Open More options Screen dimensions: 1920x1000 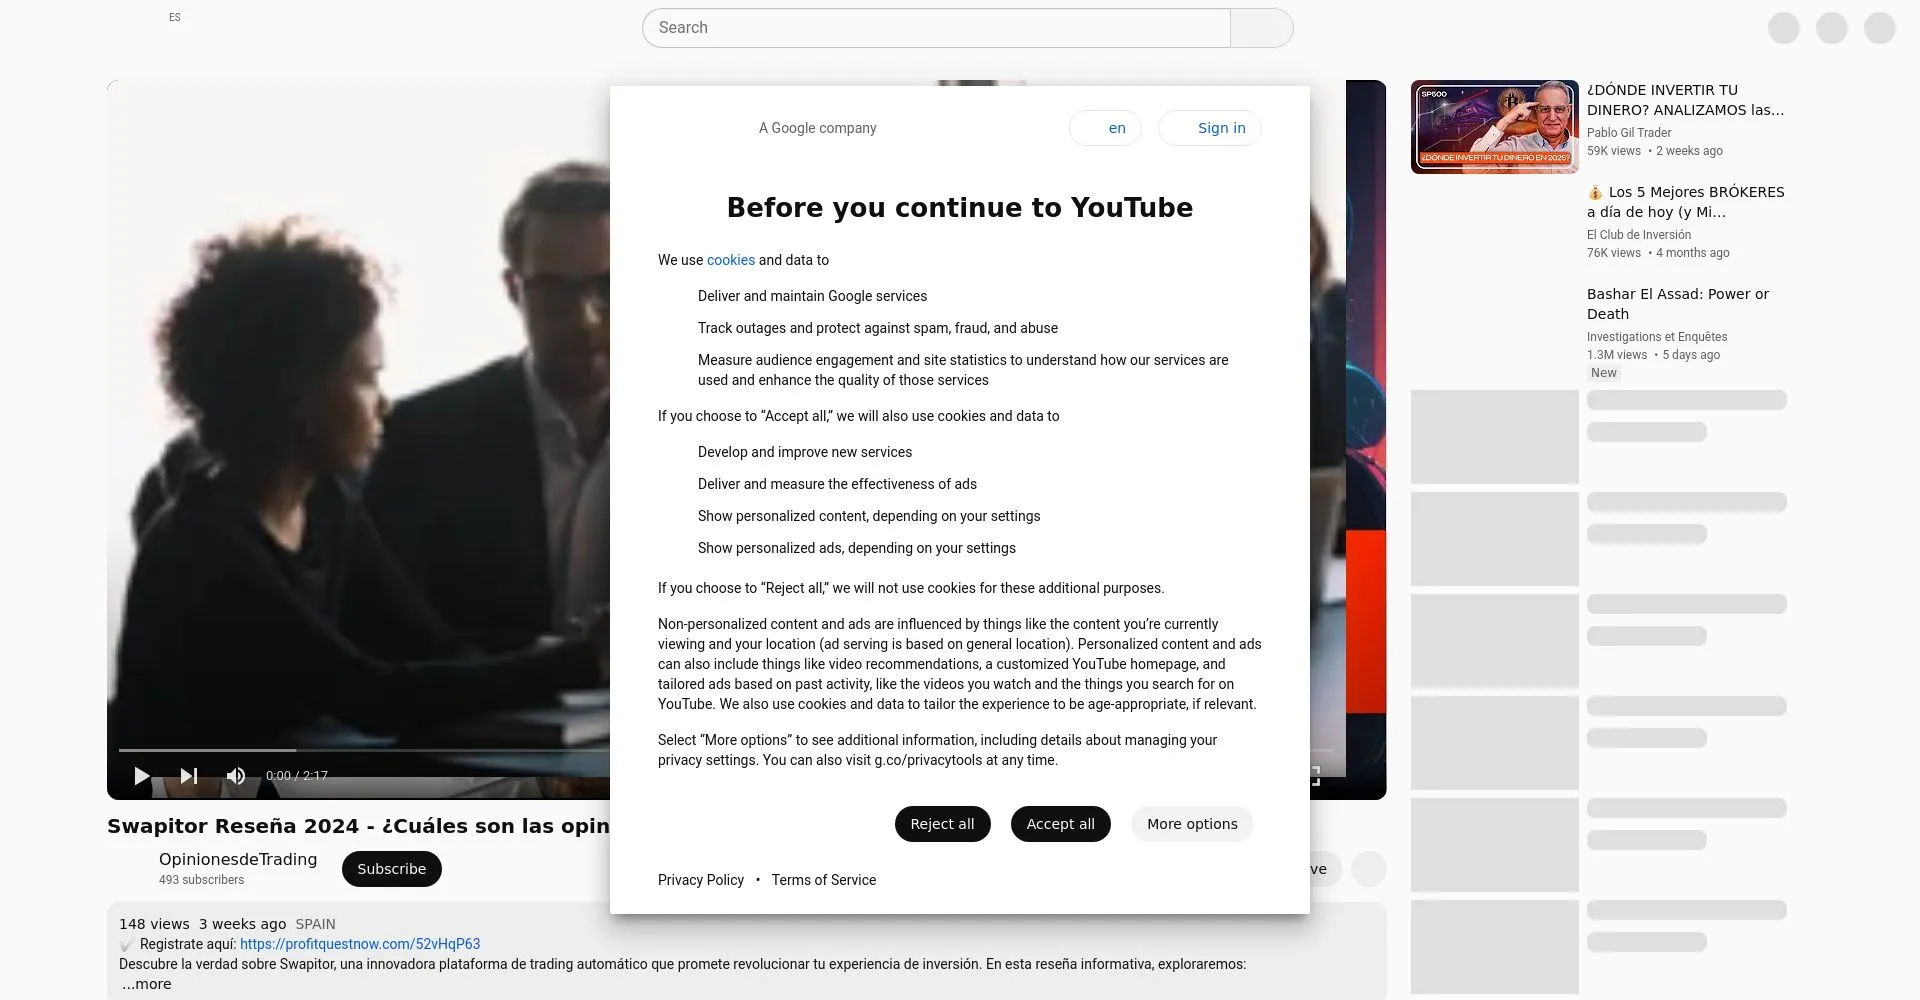tap(1192, 824)
